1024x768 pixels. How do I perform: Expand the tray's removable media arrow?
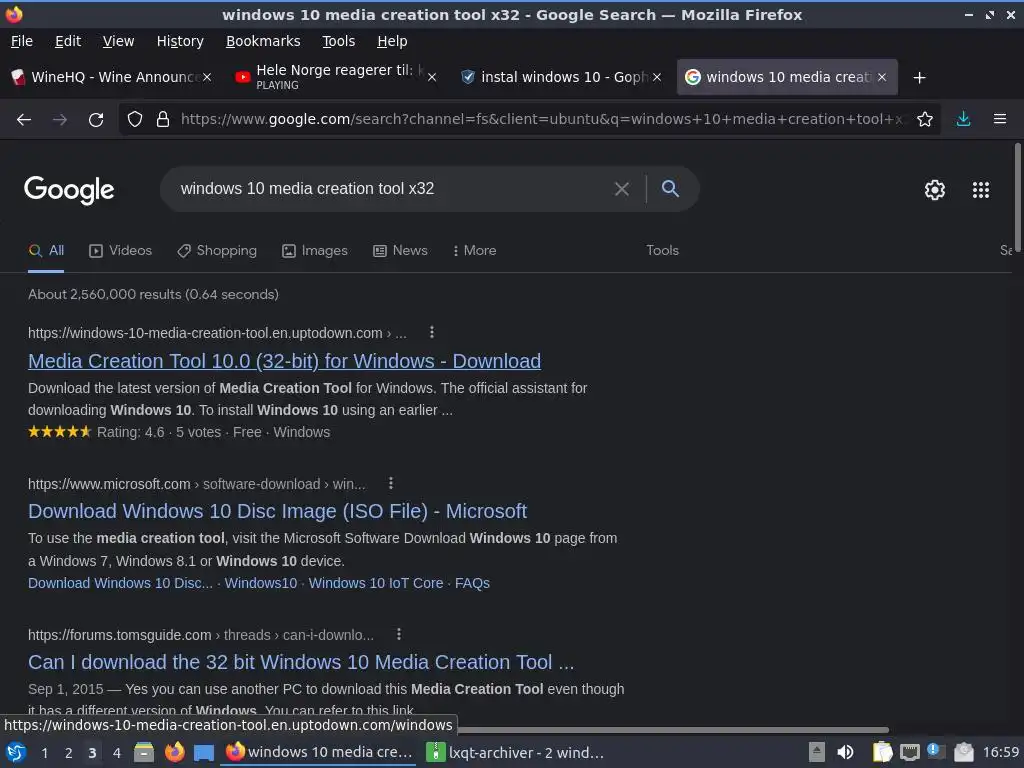point(817,752)
